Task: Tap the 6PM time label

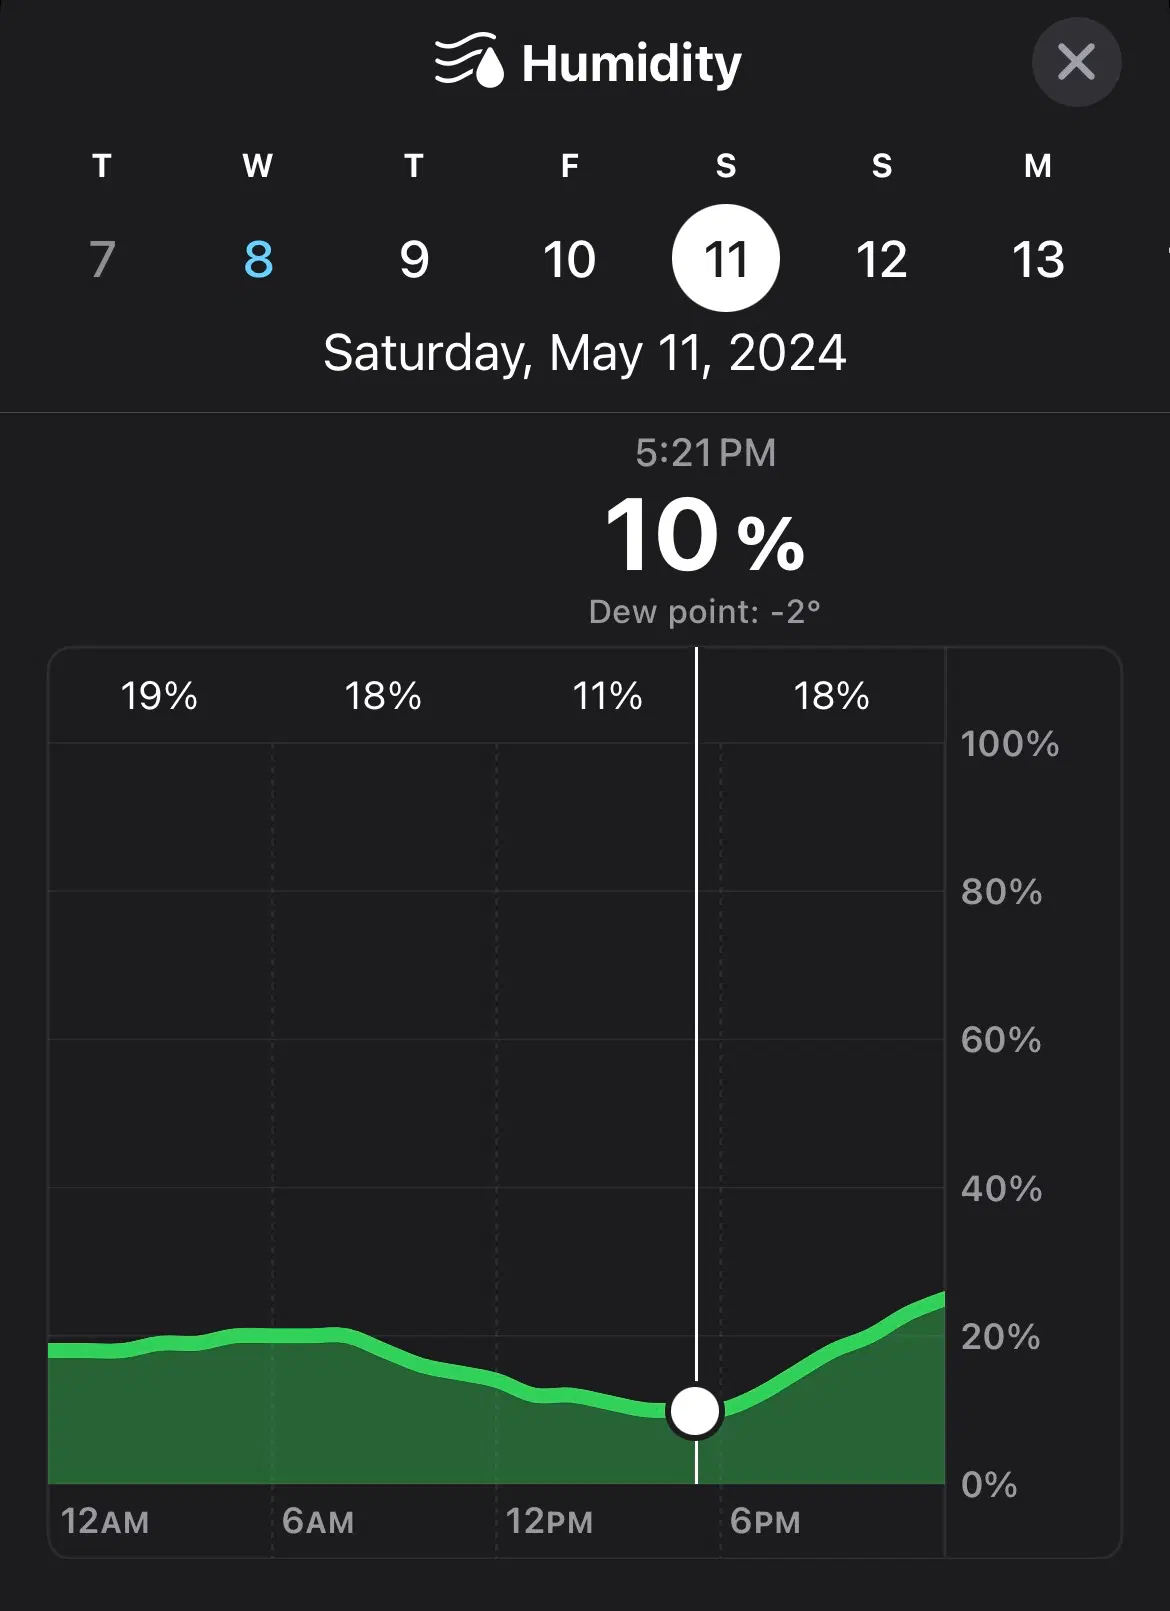Action: pyautogui.click(x=765, y=1522)
